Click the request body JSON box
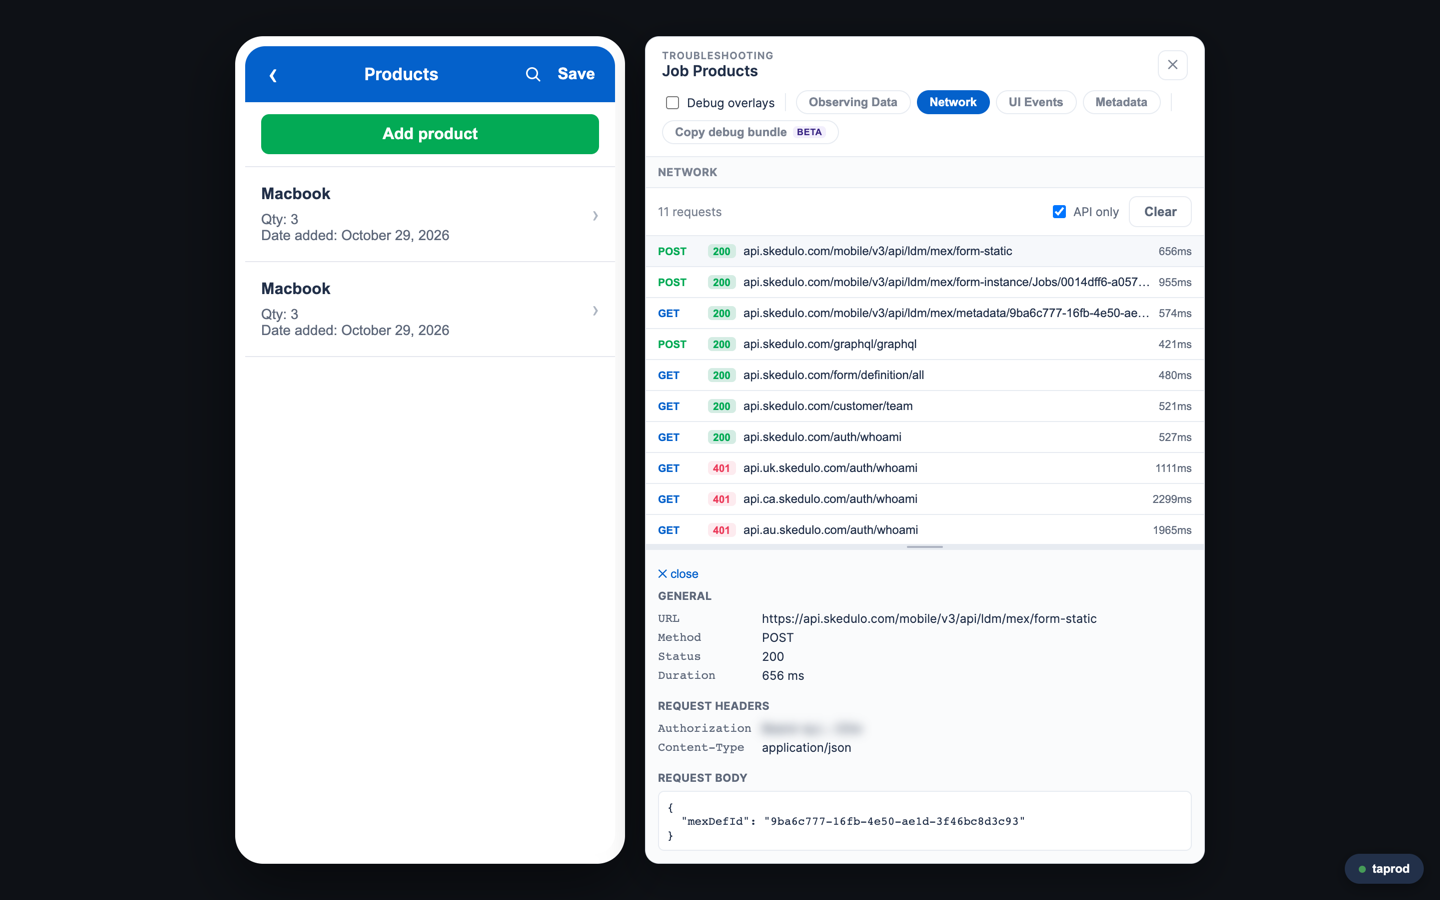1440x900 pixels. coord(925,821)
